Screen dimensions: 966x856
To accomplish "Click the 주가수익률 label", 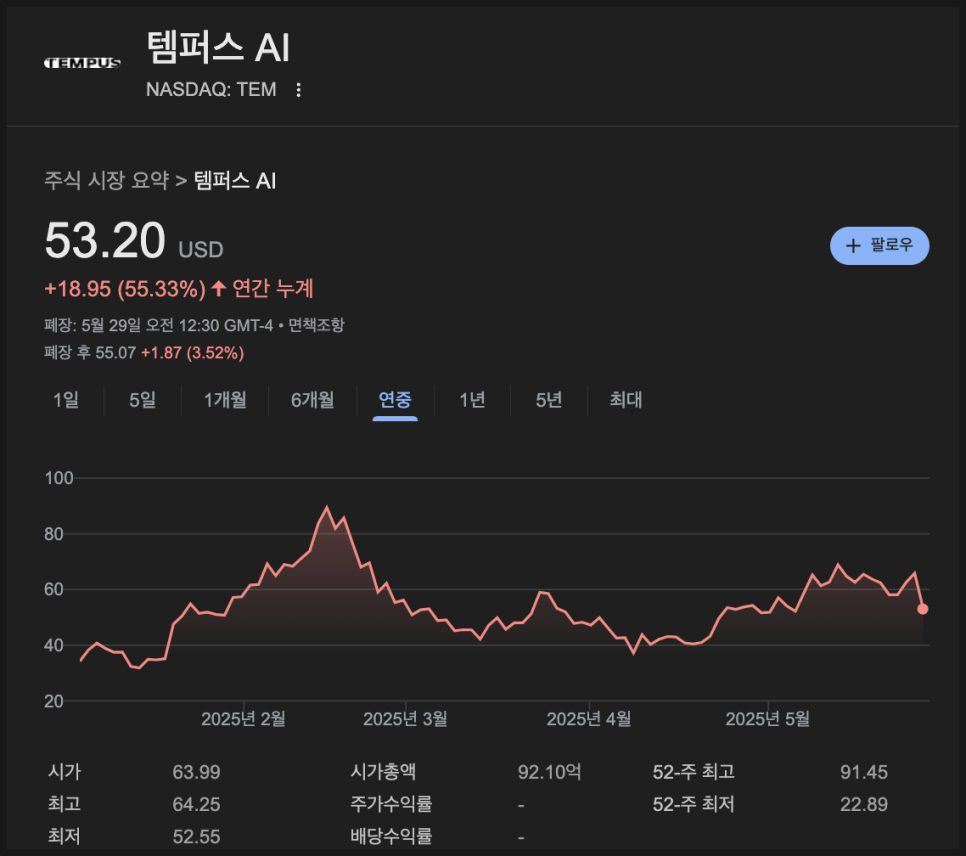I will pyautogui.click(x=391, y=804).
